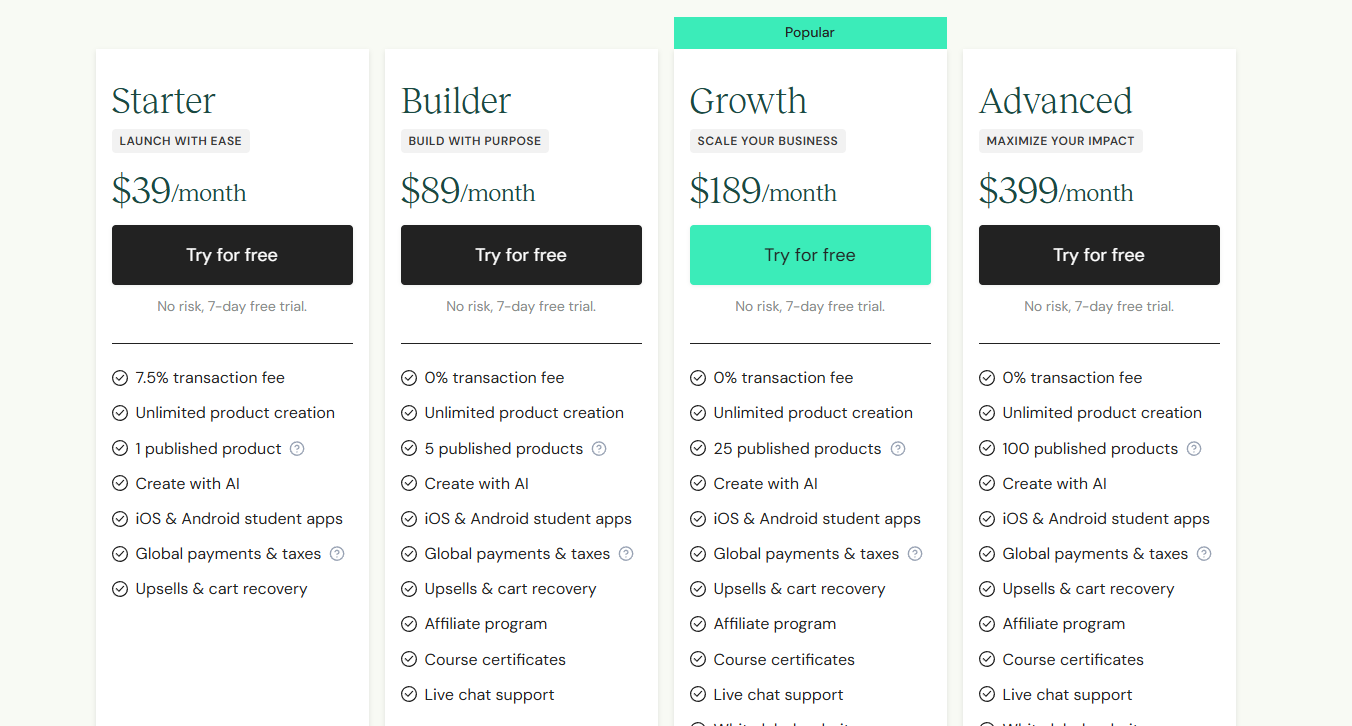Click help icon beside Starter's 1 published product

tap(297, 449)
